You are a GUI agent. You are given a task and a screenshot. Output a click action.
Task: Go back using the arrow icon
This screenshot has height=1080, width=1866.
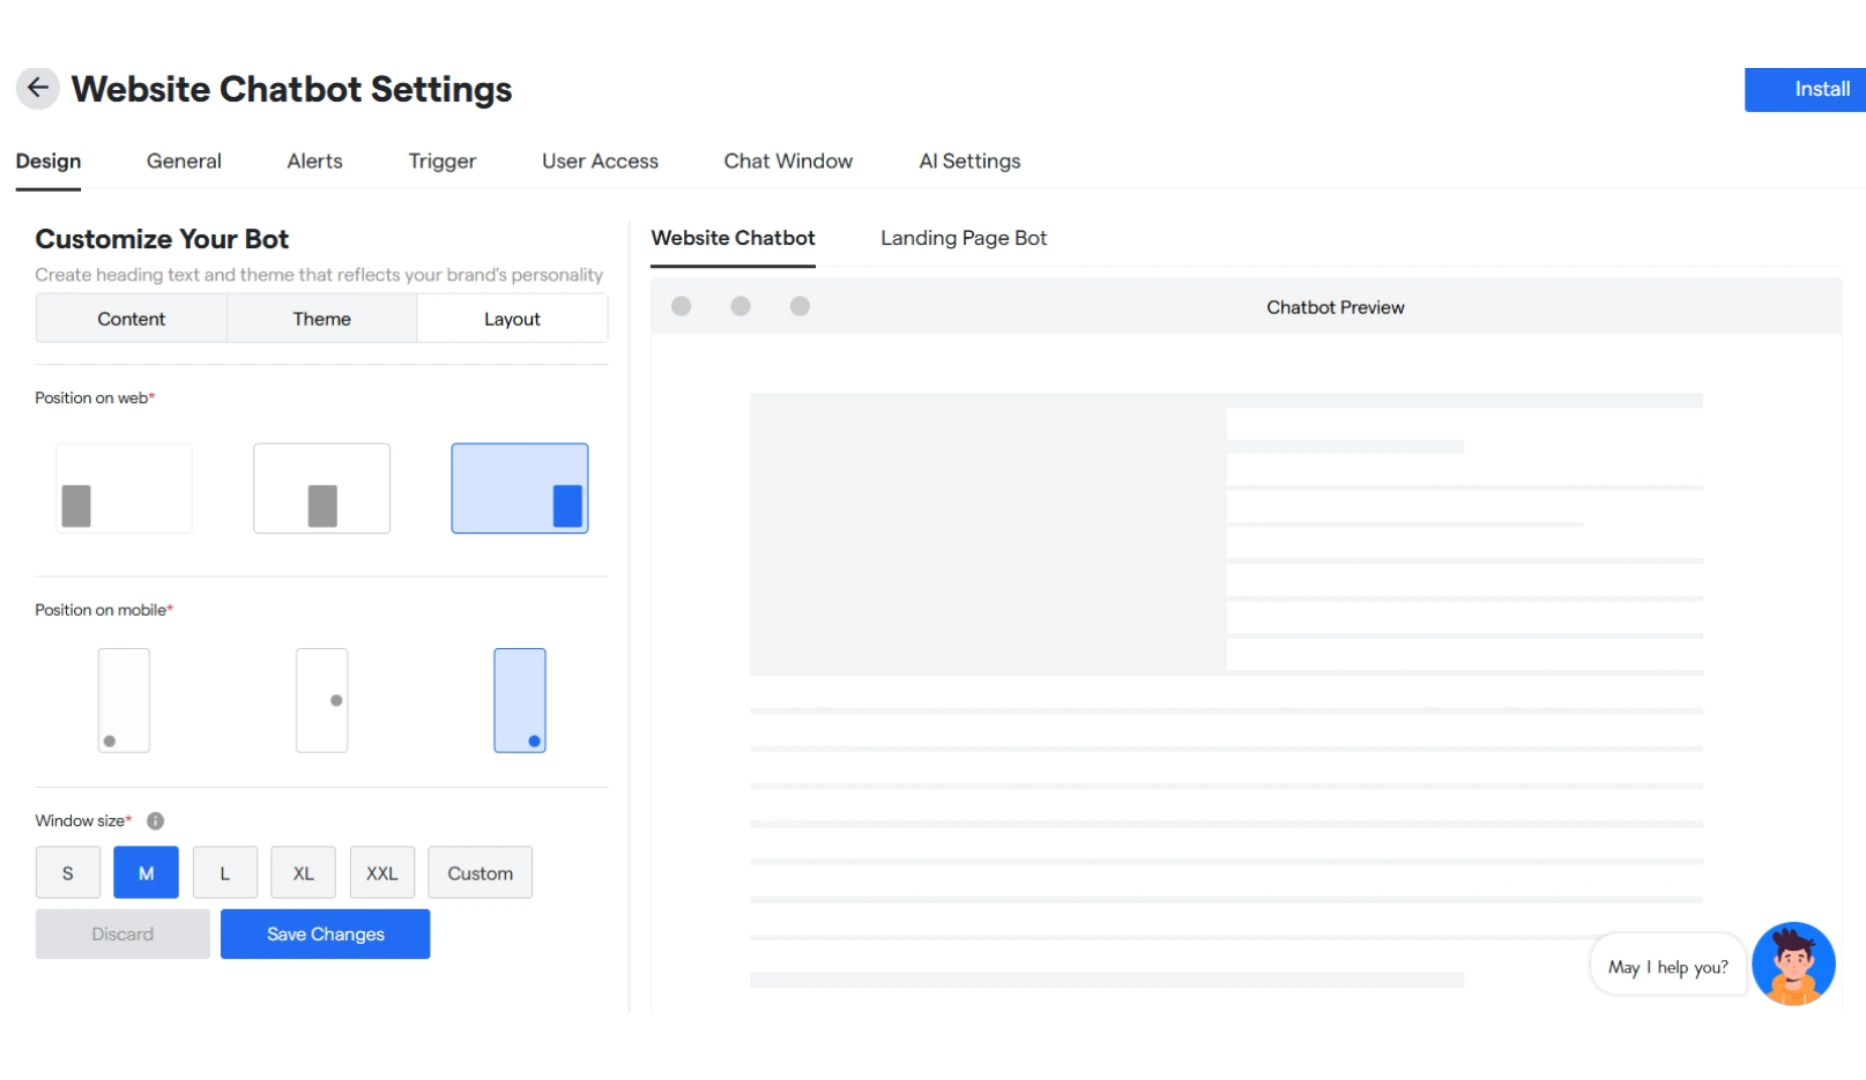[38, 88]
